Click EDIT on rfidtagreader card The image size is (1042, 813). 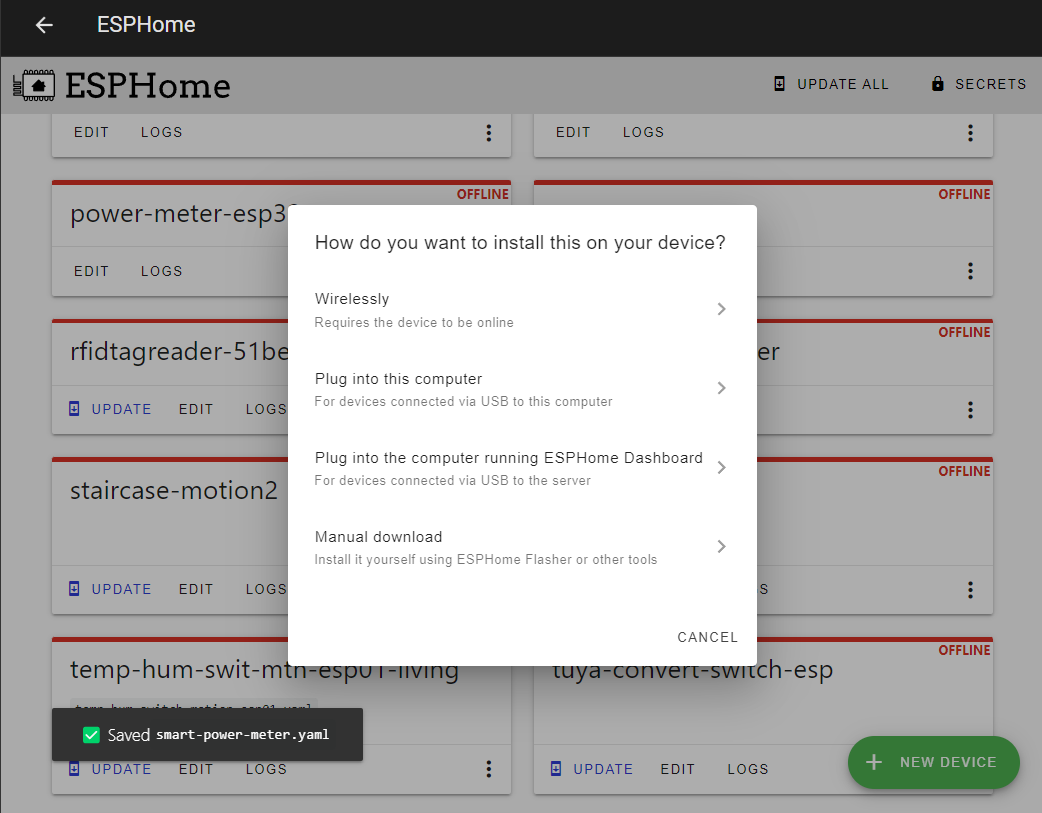tap(196, 409)
